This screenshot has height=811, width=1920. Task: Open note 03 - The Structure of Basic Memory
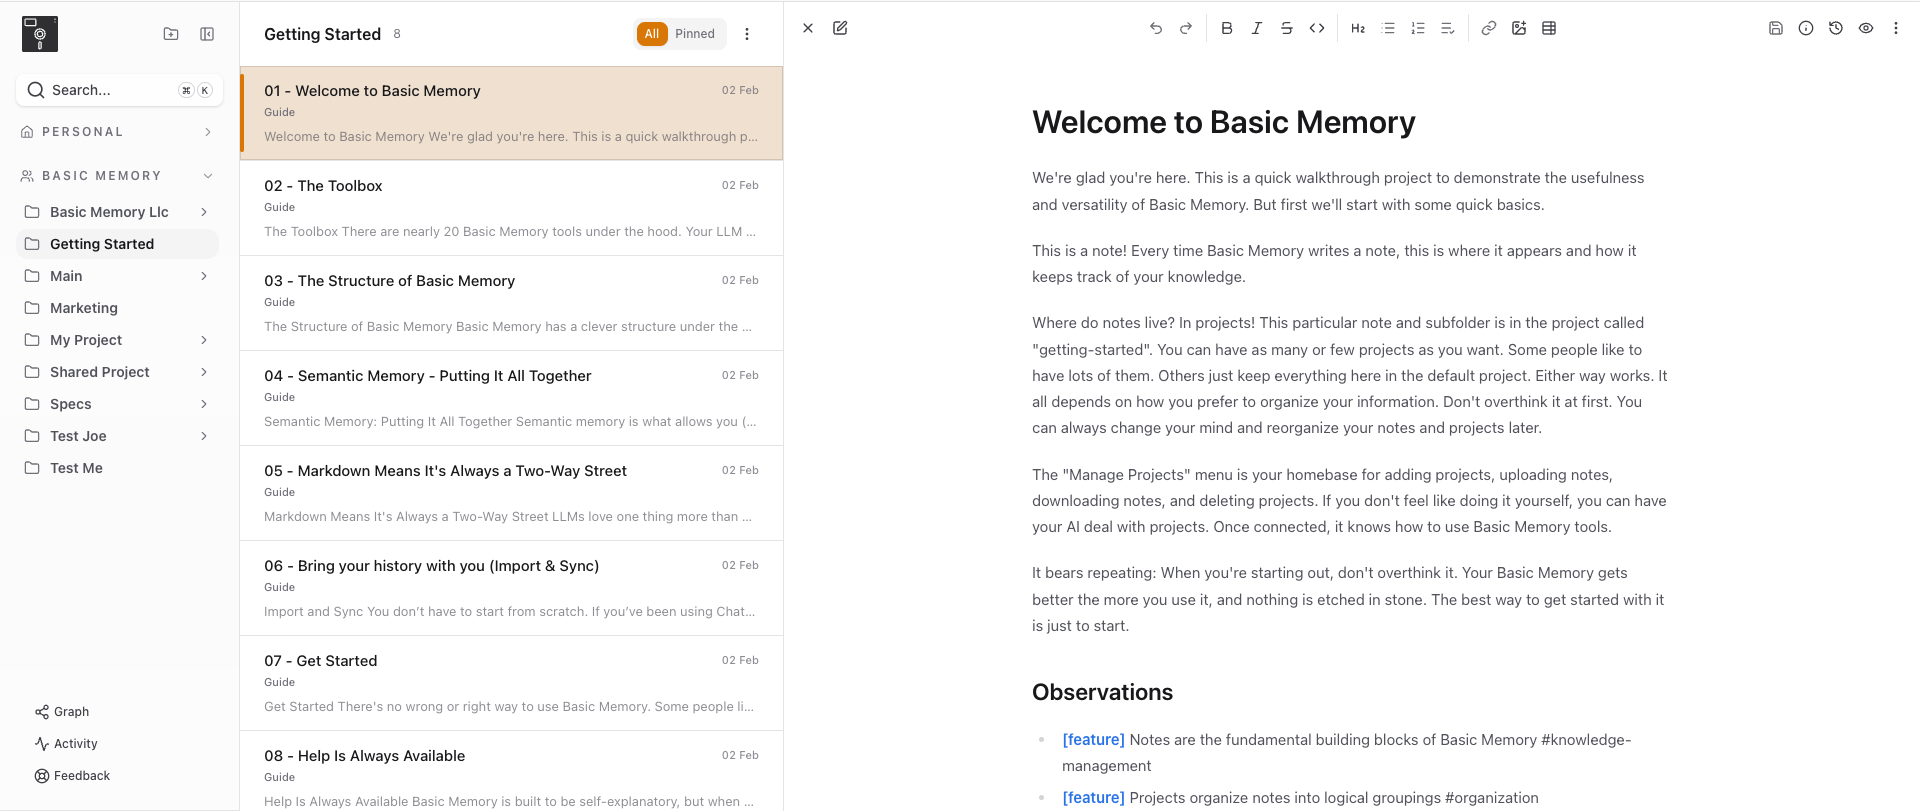tap(511, 303)
